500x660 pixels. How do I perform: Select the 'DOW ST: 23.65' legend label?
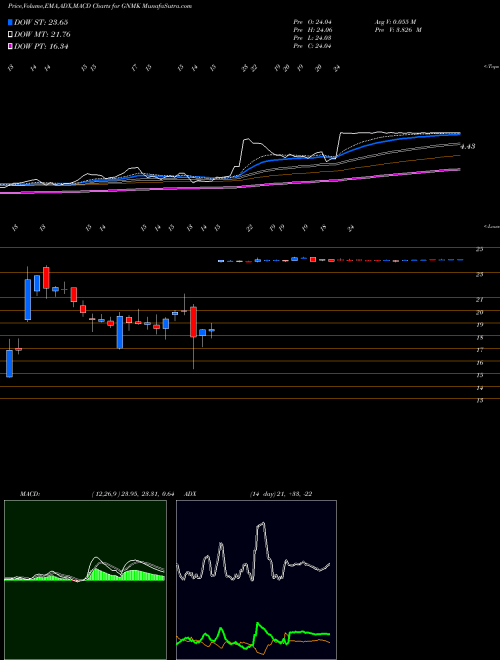point(41,22)
